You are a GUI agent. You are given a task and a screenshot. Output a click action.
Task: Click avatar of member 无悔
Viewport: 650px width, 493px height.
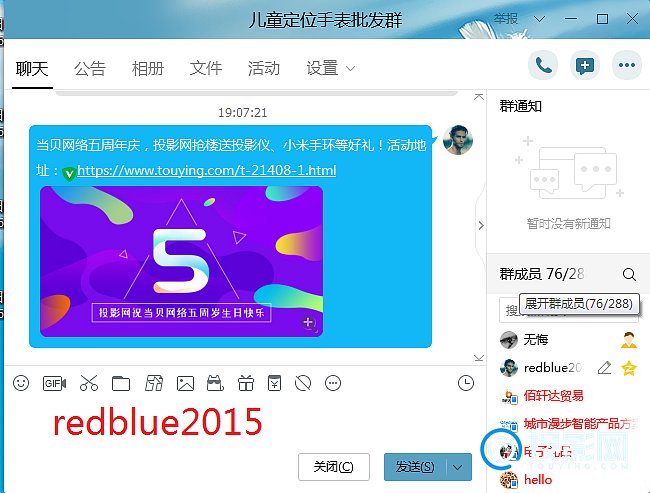point(509,340)
